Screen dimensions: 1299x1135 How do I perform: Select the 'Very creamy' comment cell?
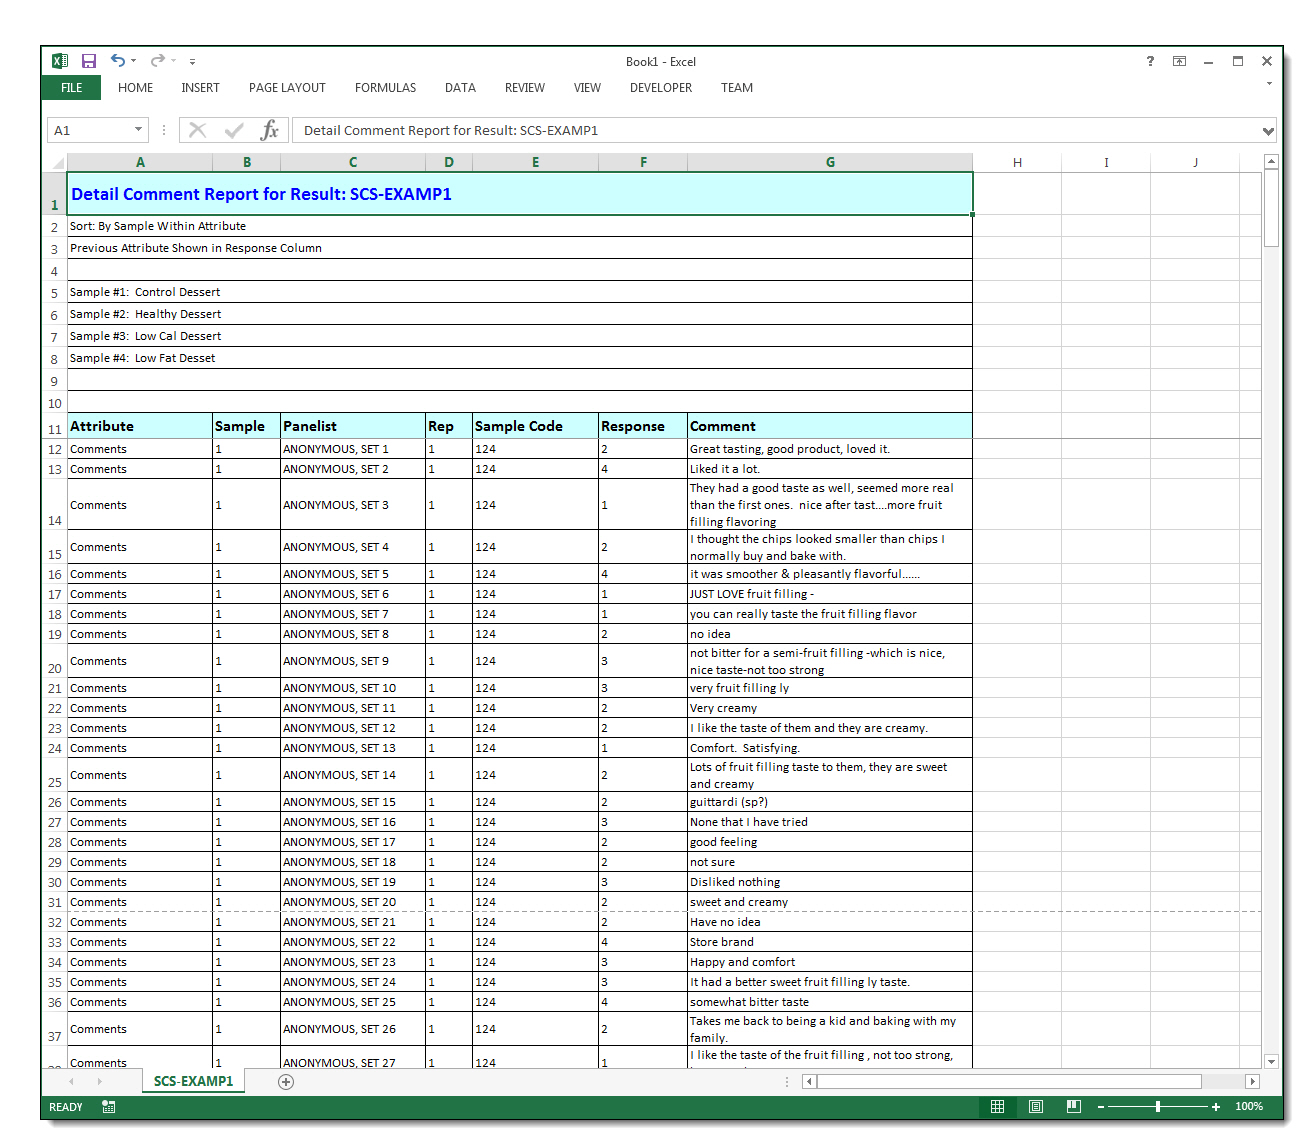[830, 708]
